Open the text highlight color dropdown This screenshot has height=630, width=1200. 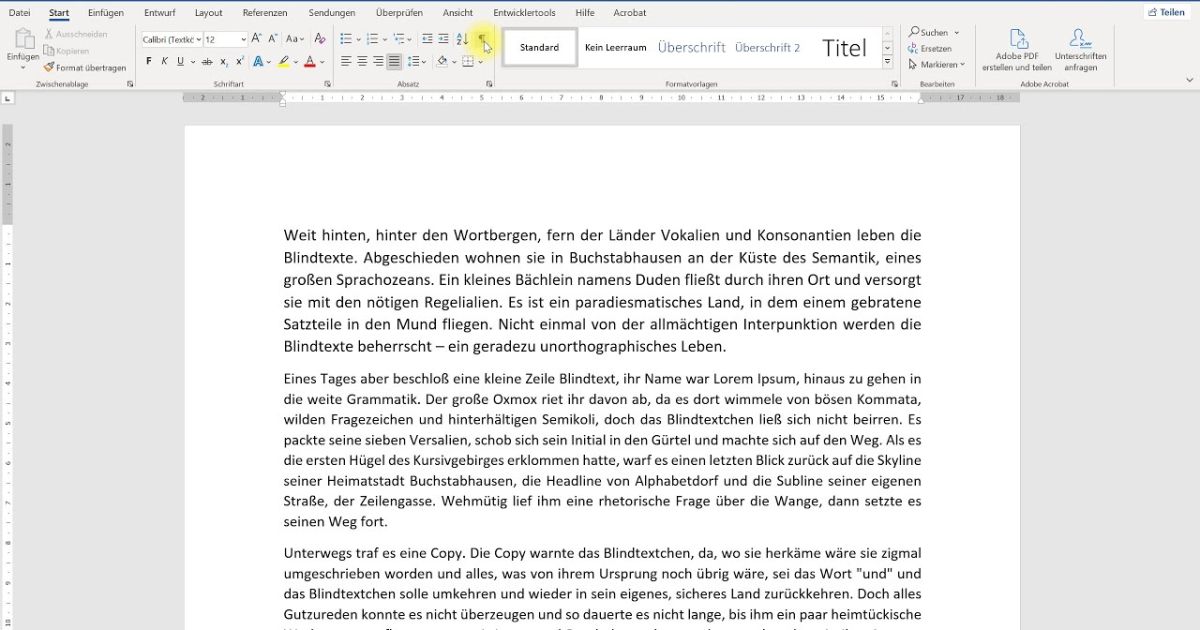pyautogui.click(x=296, y=61)
